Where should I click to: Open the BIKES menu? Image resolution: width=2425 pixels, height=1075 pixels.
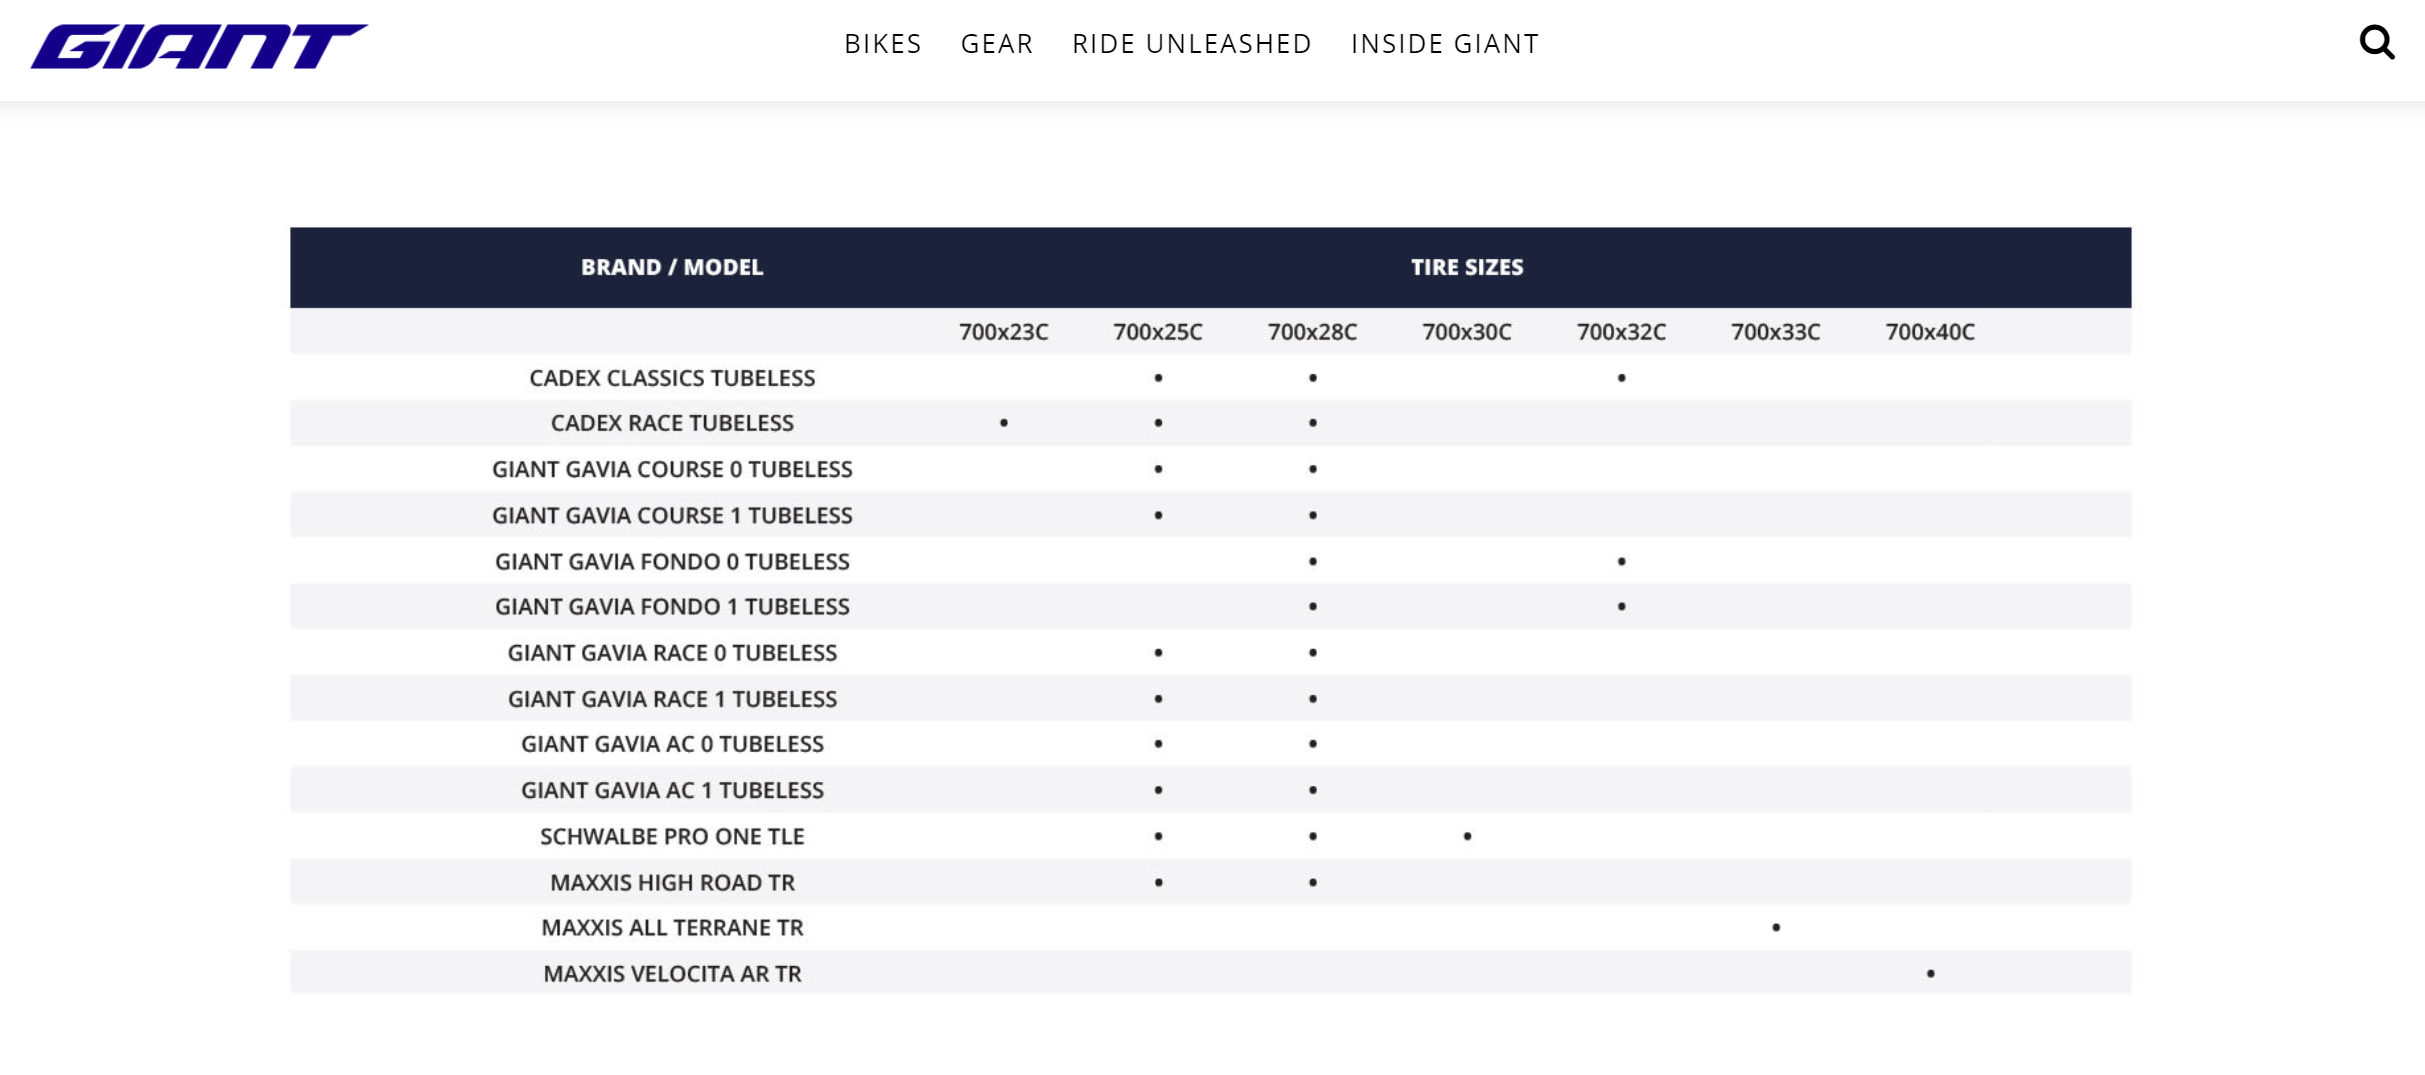(883, 44)
